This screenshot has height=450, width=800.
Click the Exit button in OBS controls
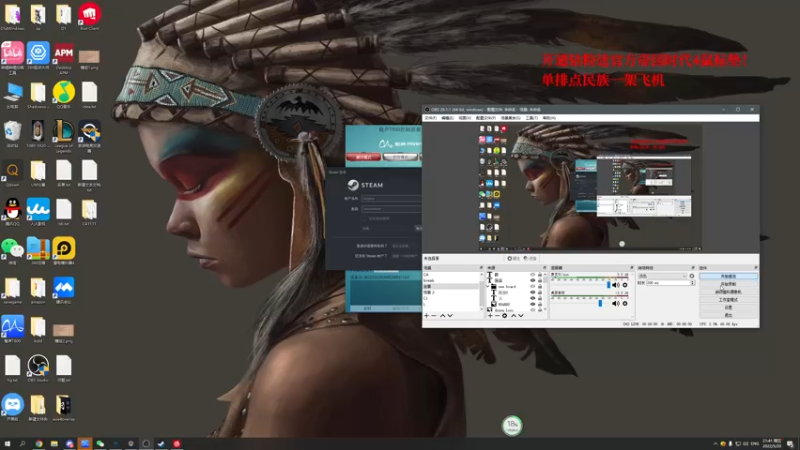pos(728,315)
